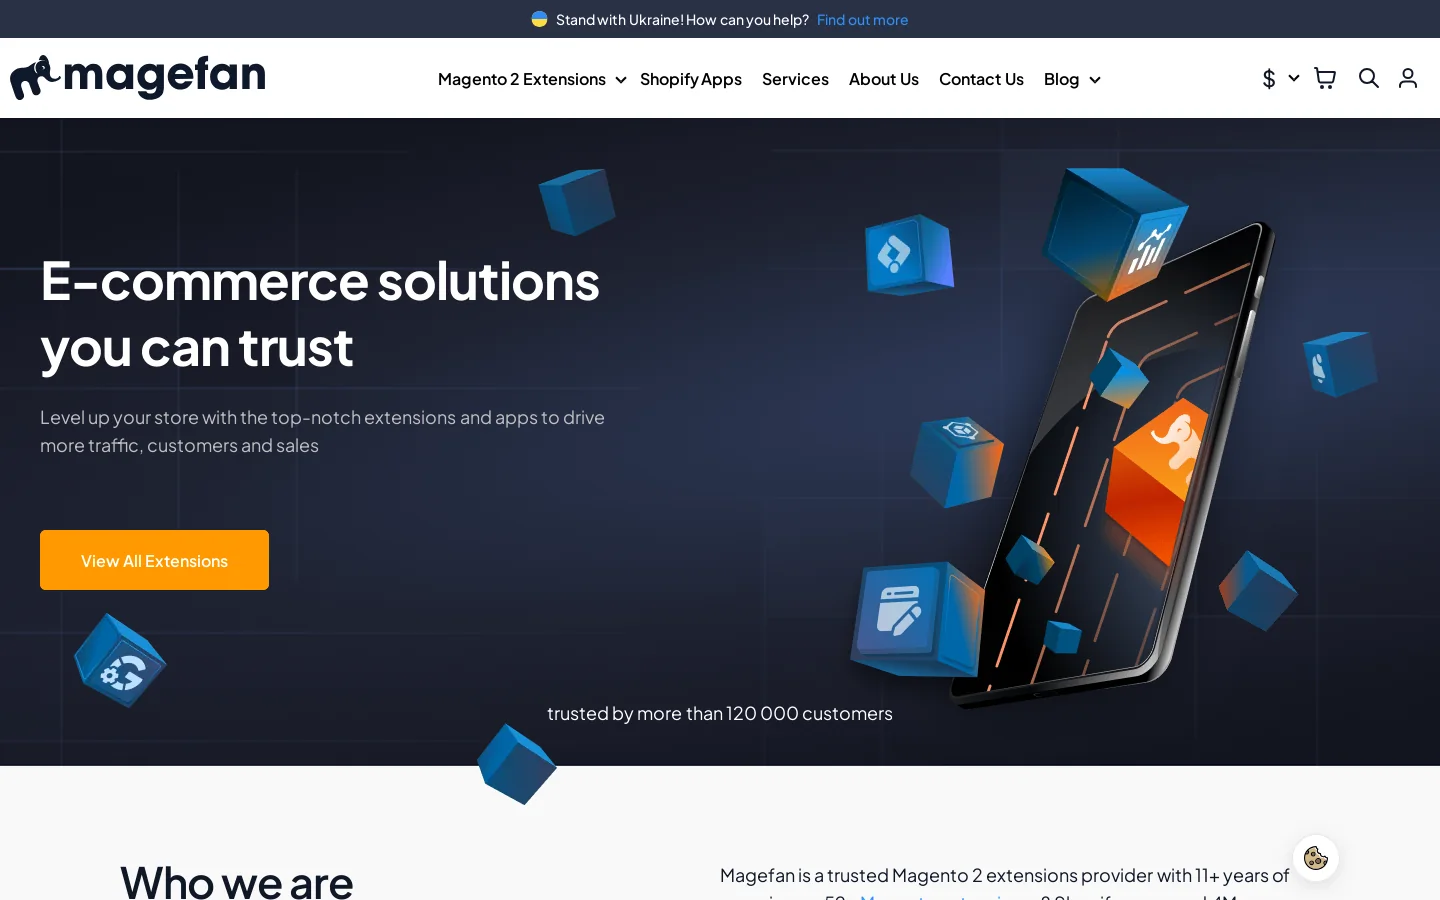Click 'trusted by more than 120 000 customers' text
The image size is (1440, 900).
pyautogui.click(x=720, y=713)
